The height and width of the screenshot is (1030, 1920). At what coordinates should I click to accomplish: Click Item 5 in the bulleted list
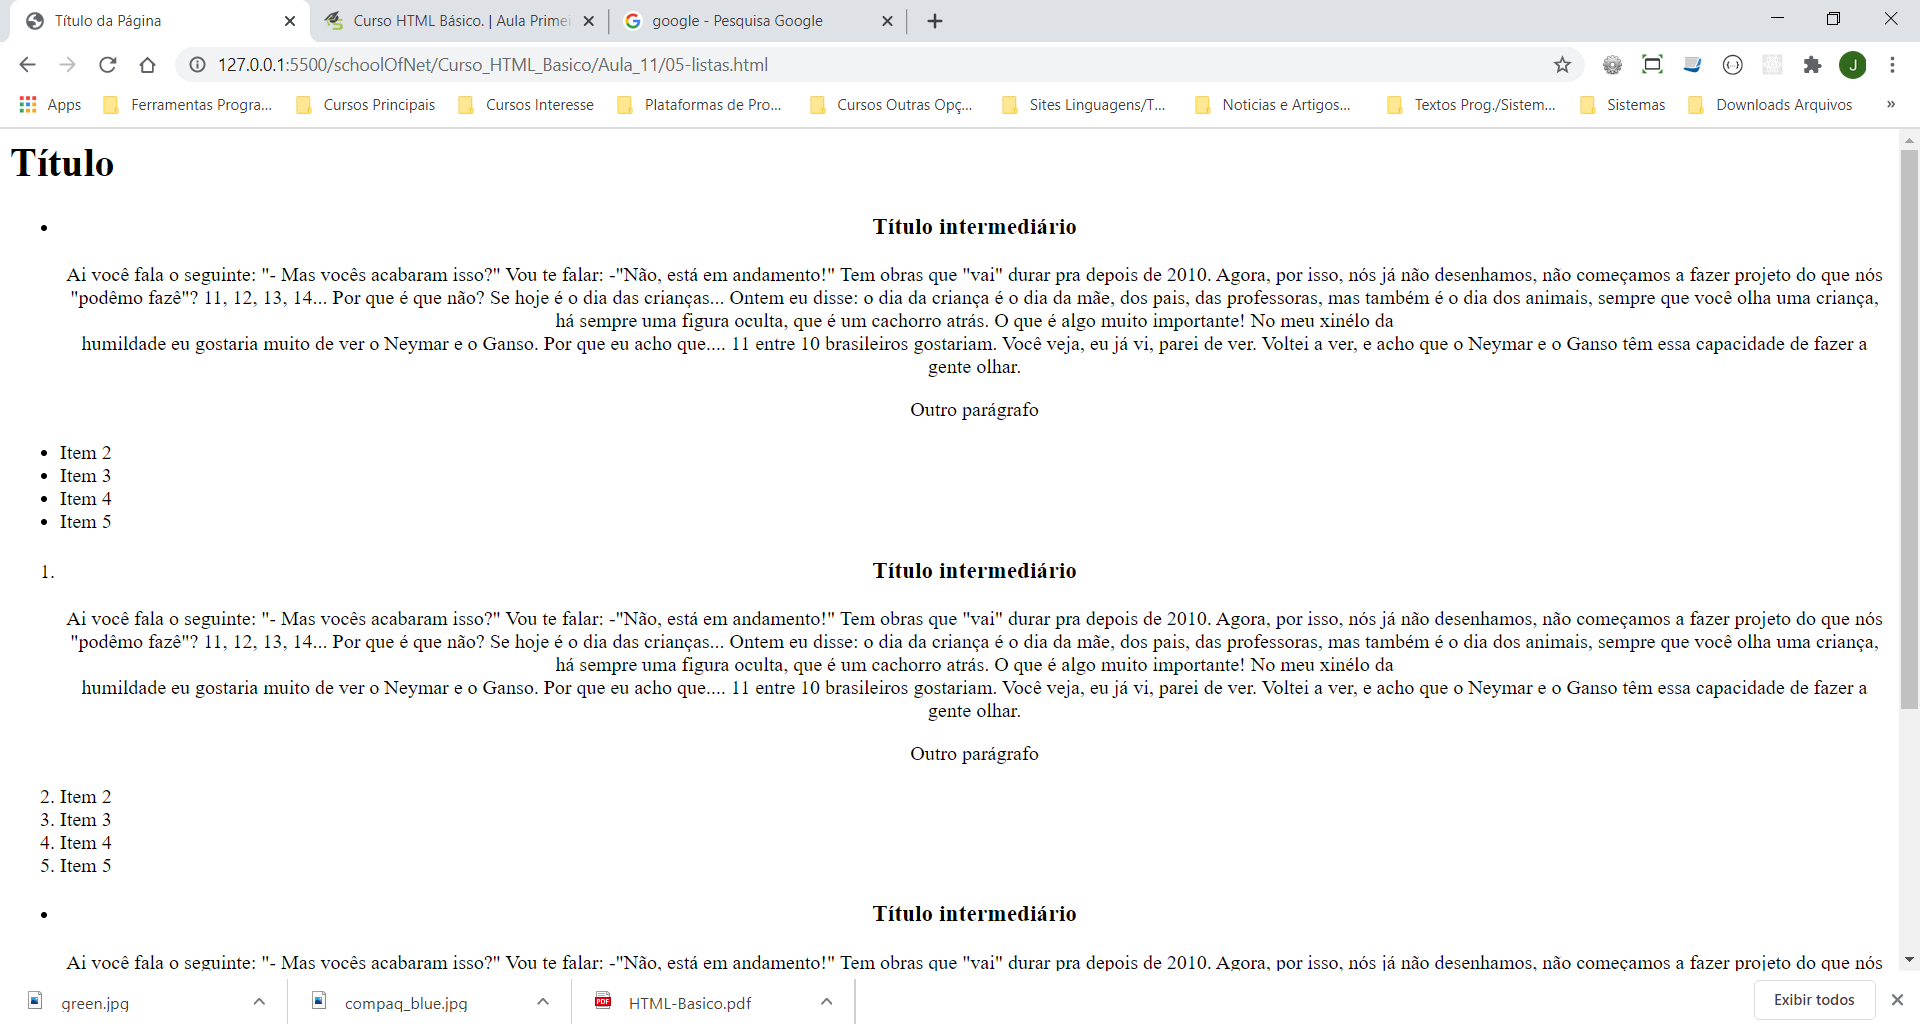pos(85,522)
